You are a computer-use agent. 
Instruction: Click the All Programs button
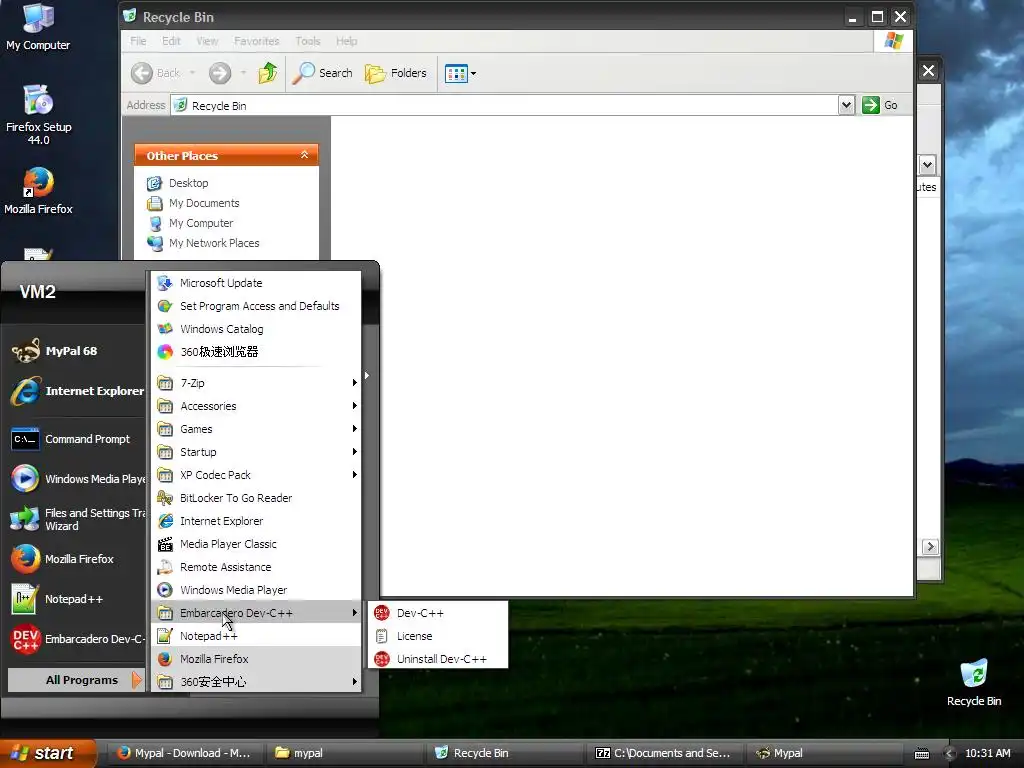[x=76, y=680]
